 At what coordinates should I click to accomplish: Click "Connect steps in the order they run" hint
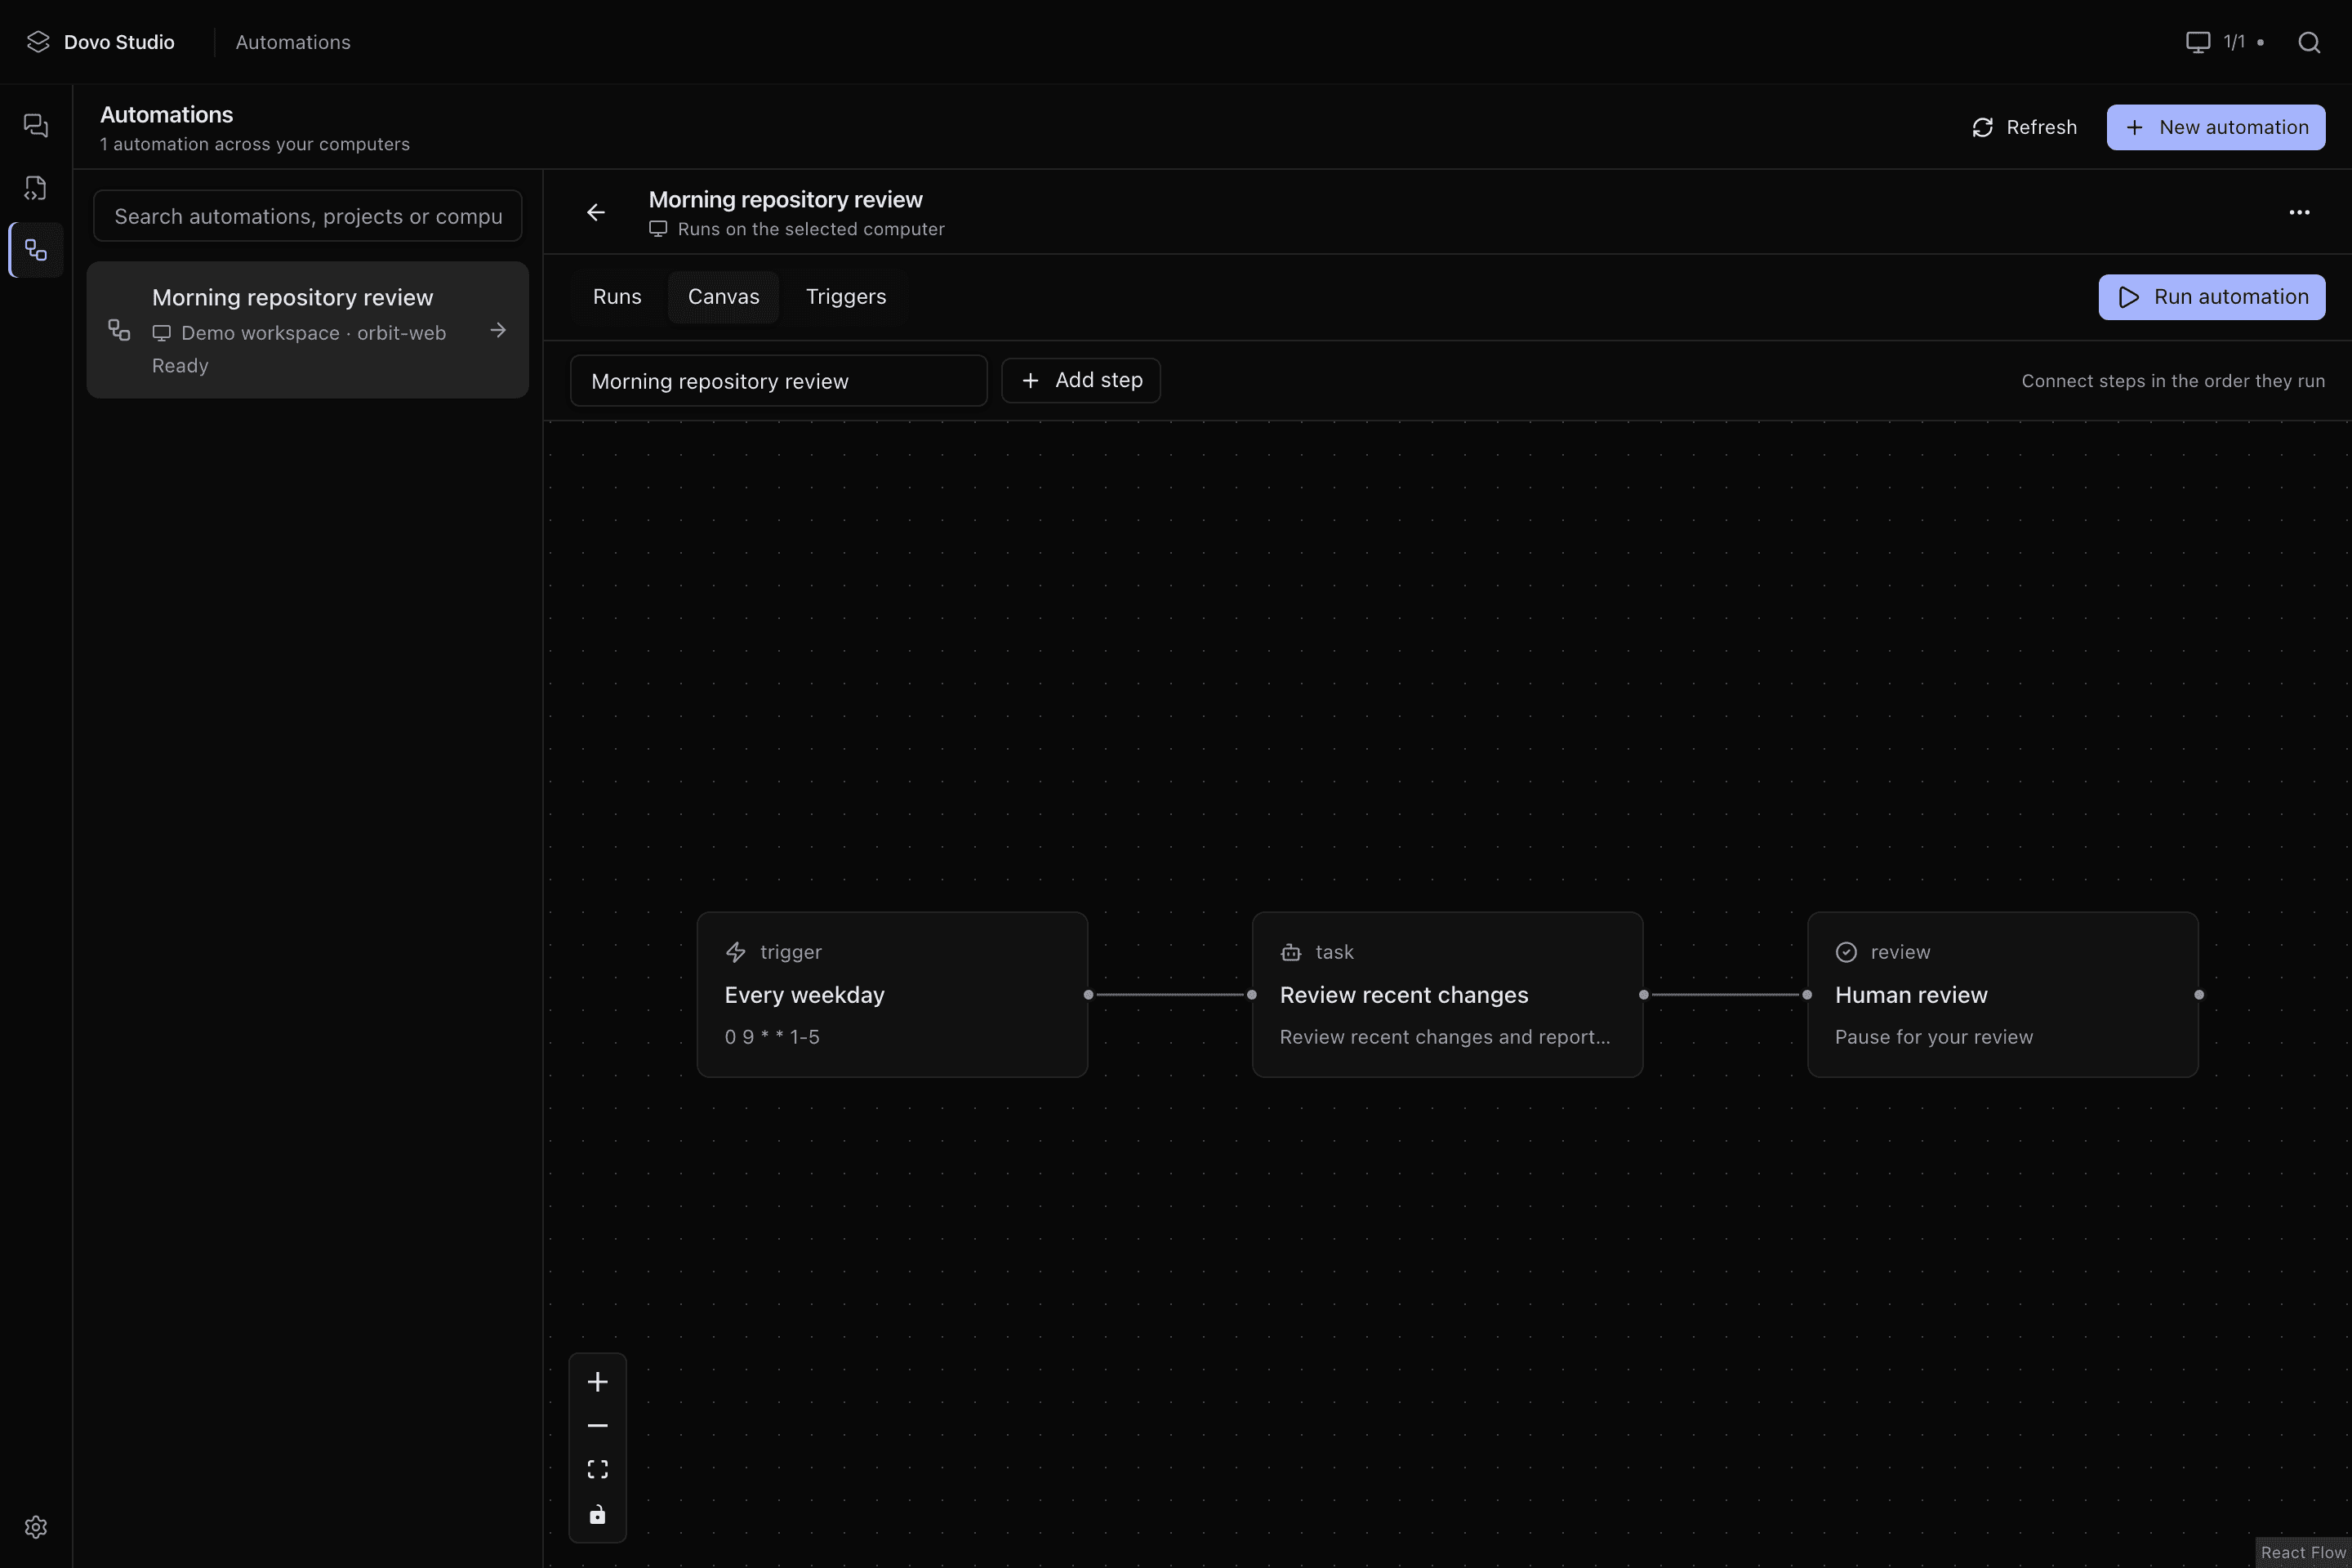point(2173,381)
